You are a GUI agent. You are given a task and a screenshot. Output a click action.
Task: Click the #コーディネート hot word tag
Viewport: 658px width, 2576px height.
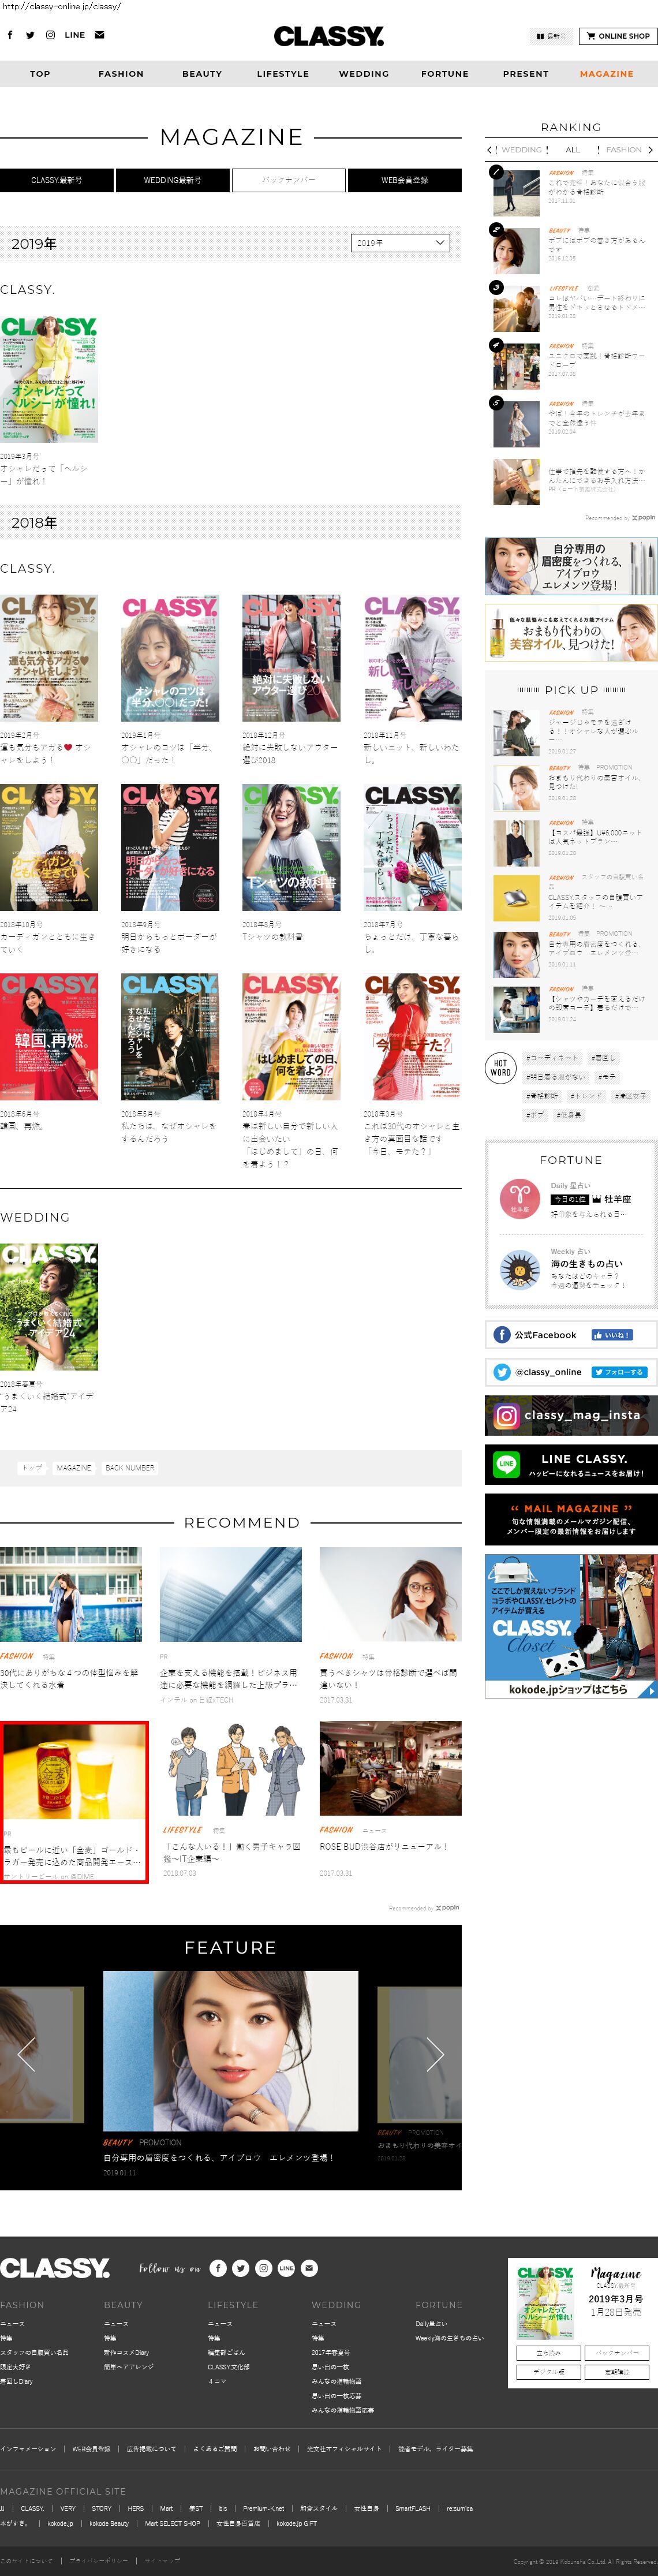[552, 1058]
